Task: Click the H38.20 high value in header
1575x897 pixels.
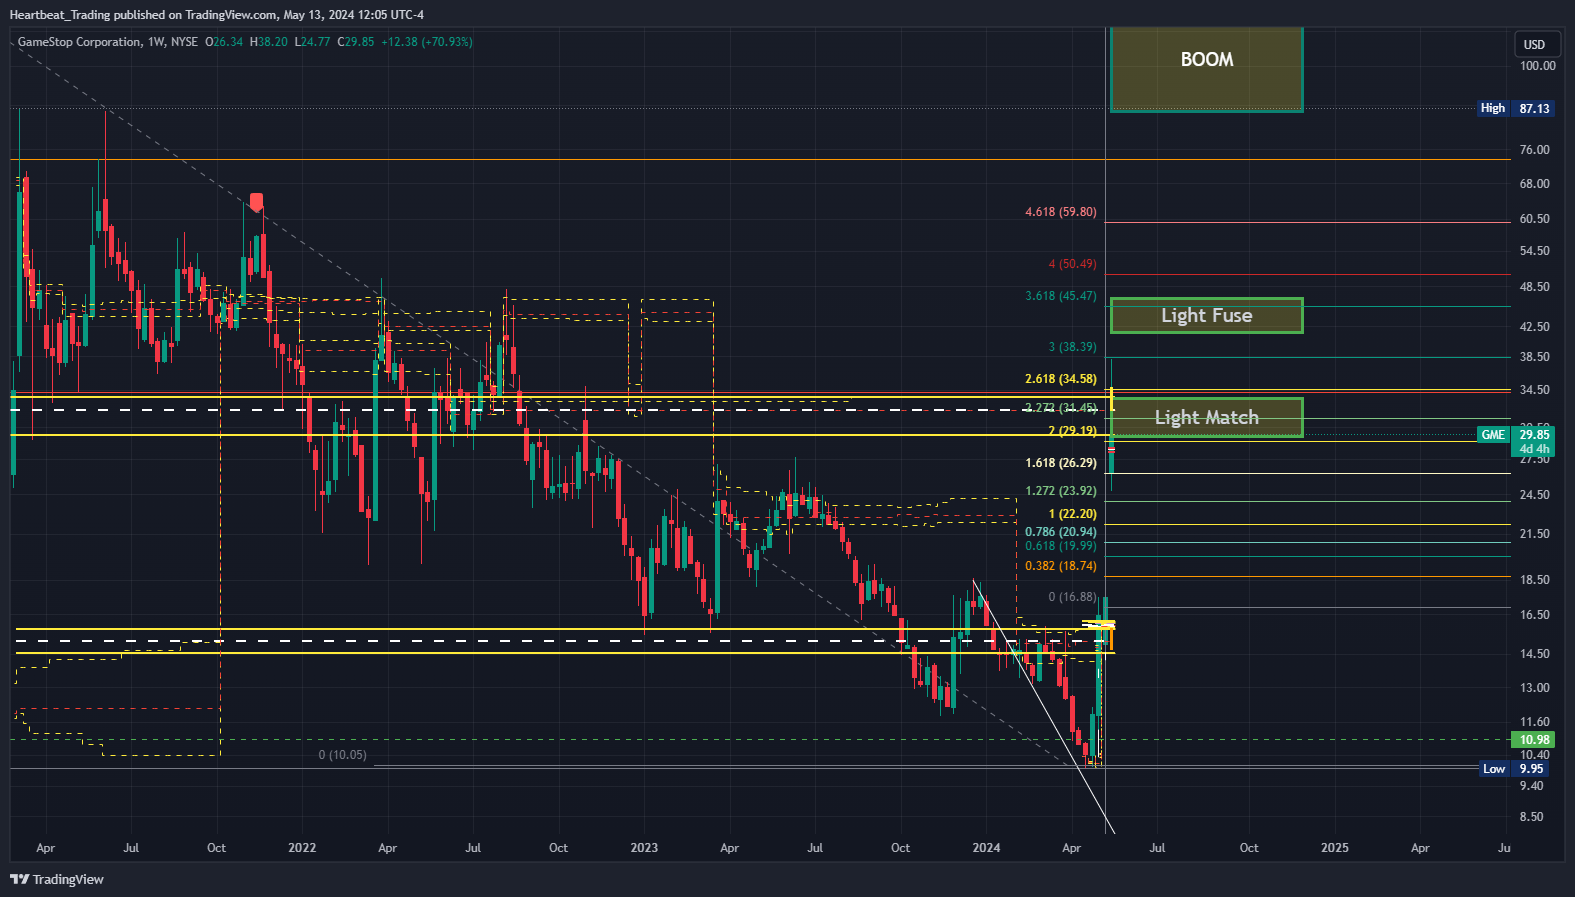Action: click(x=268, y=42)
